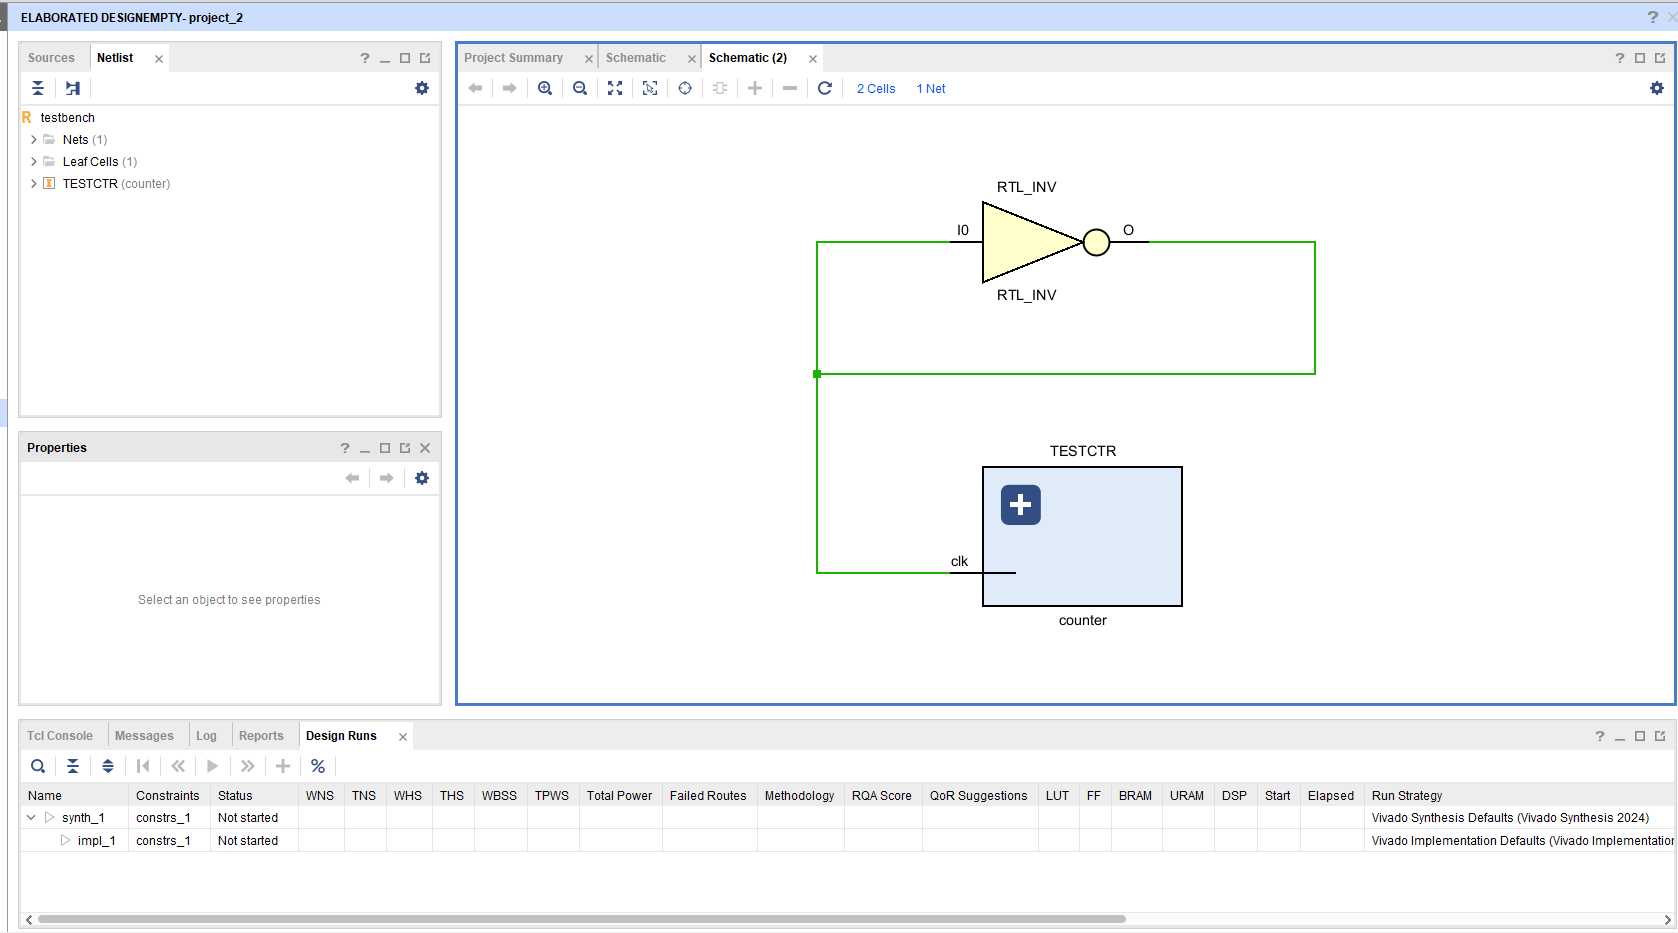This screenshot has width=1678, height=933.
Task: Click Collapse All icon in Netlist panel
Action: click(38, 88)
